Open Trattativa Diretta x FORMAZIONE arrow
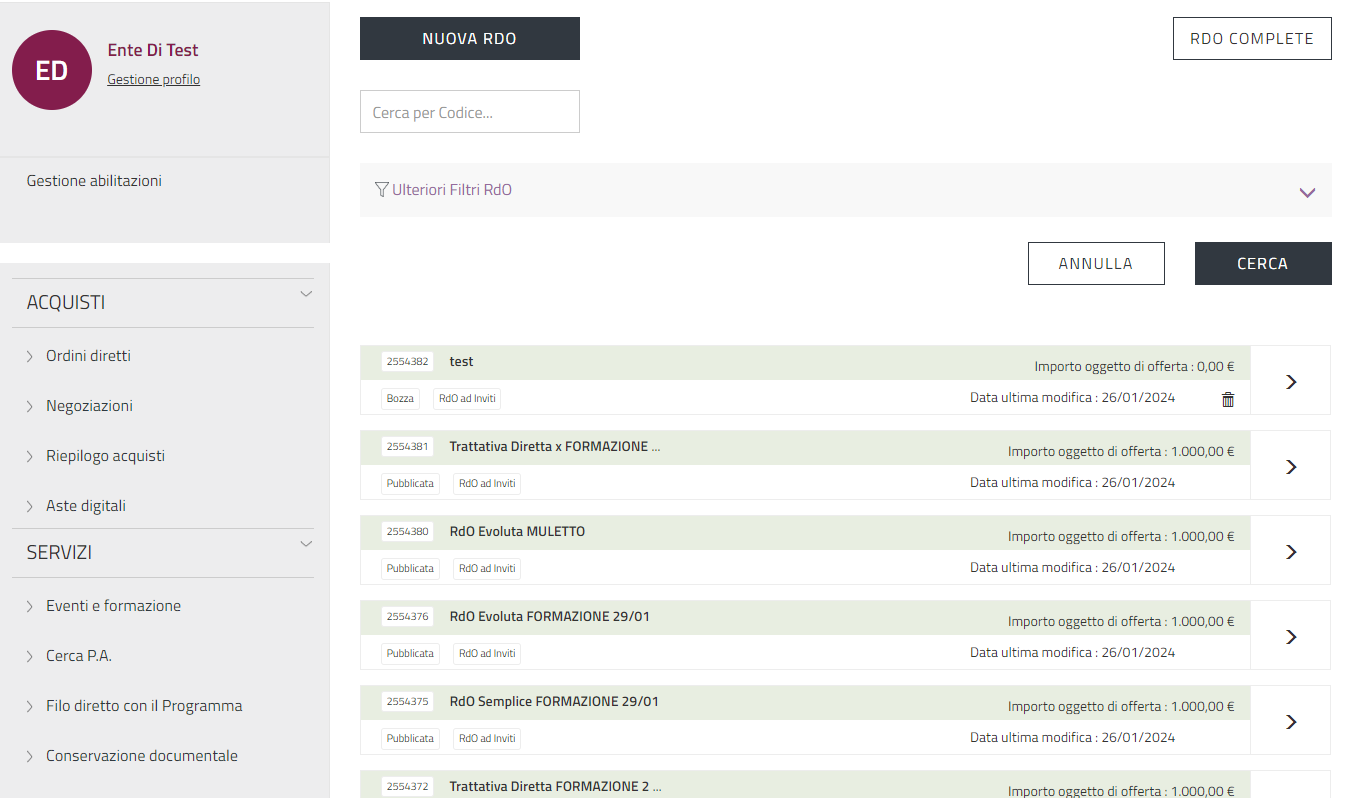 [x=1290, y=466]
